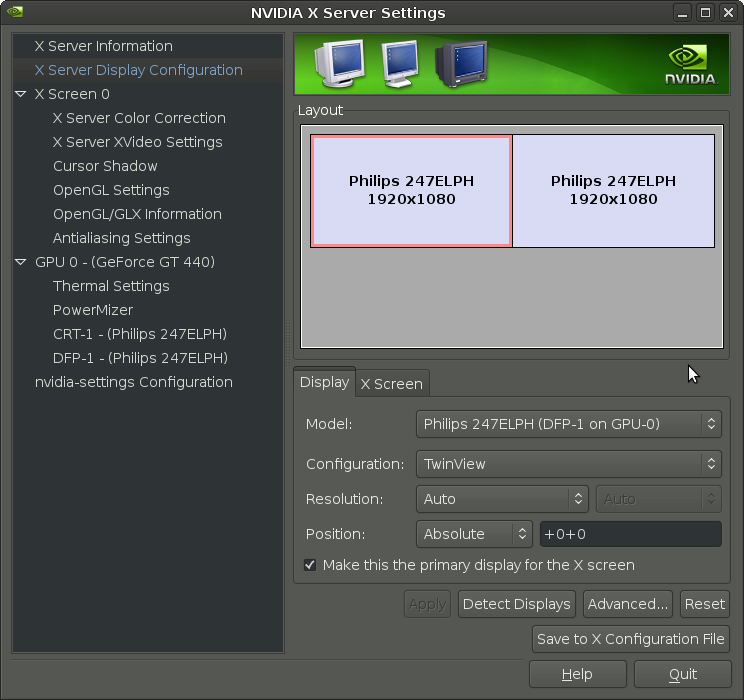Open OpenGL Settings page
Image resolution: width=744 pixels, height=700 pixels.
(x=111, y=190)
